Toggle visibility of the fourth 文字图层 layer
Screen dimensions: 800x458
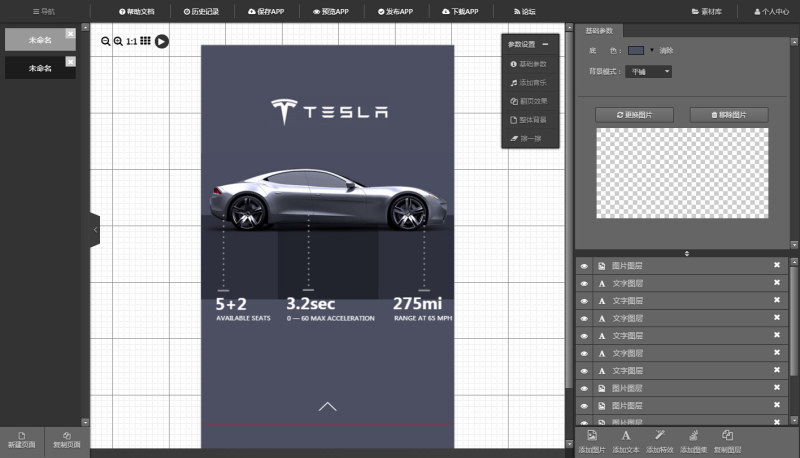584,336
